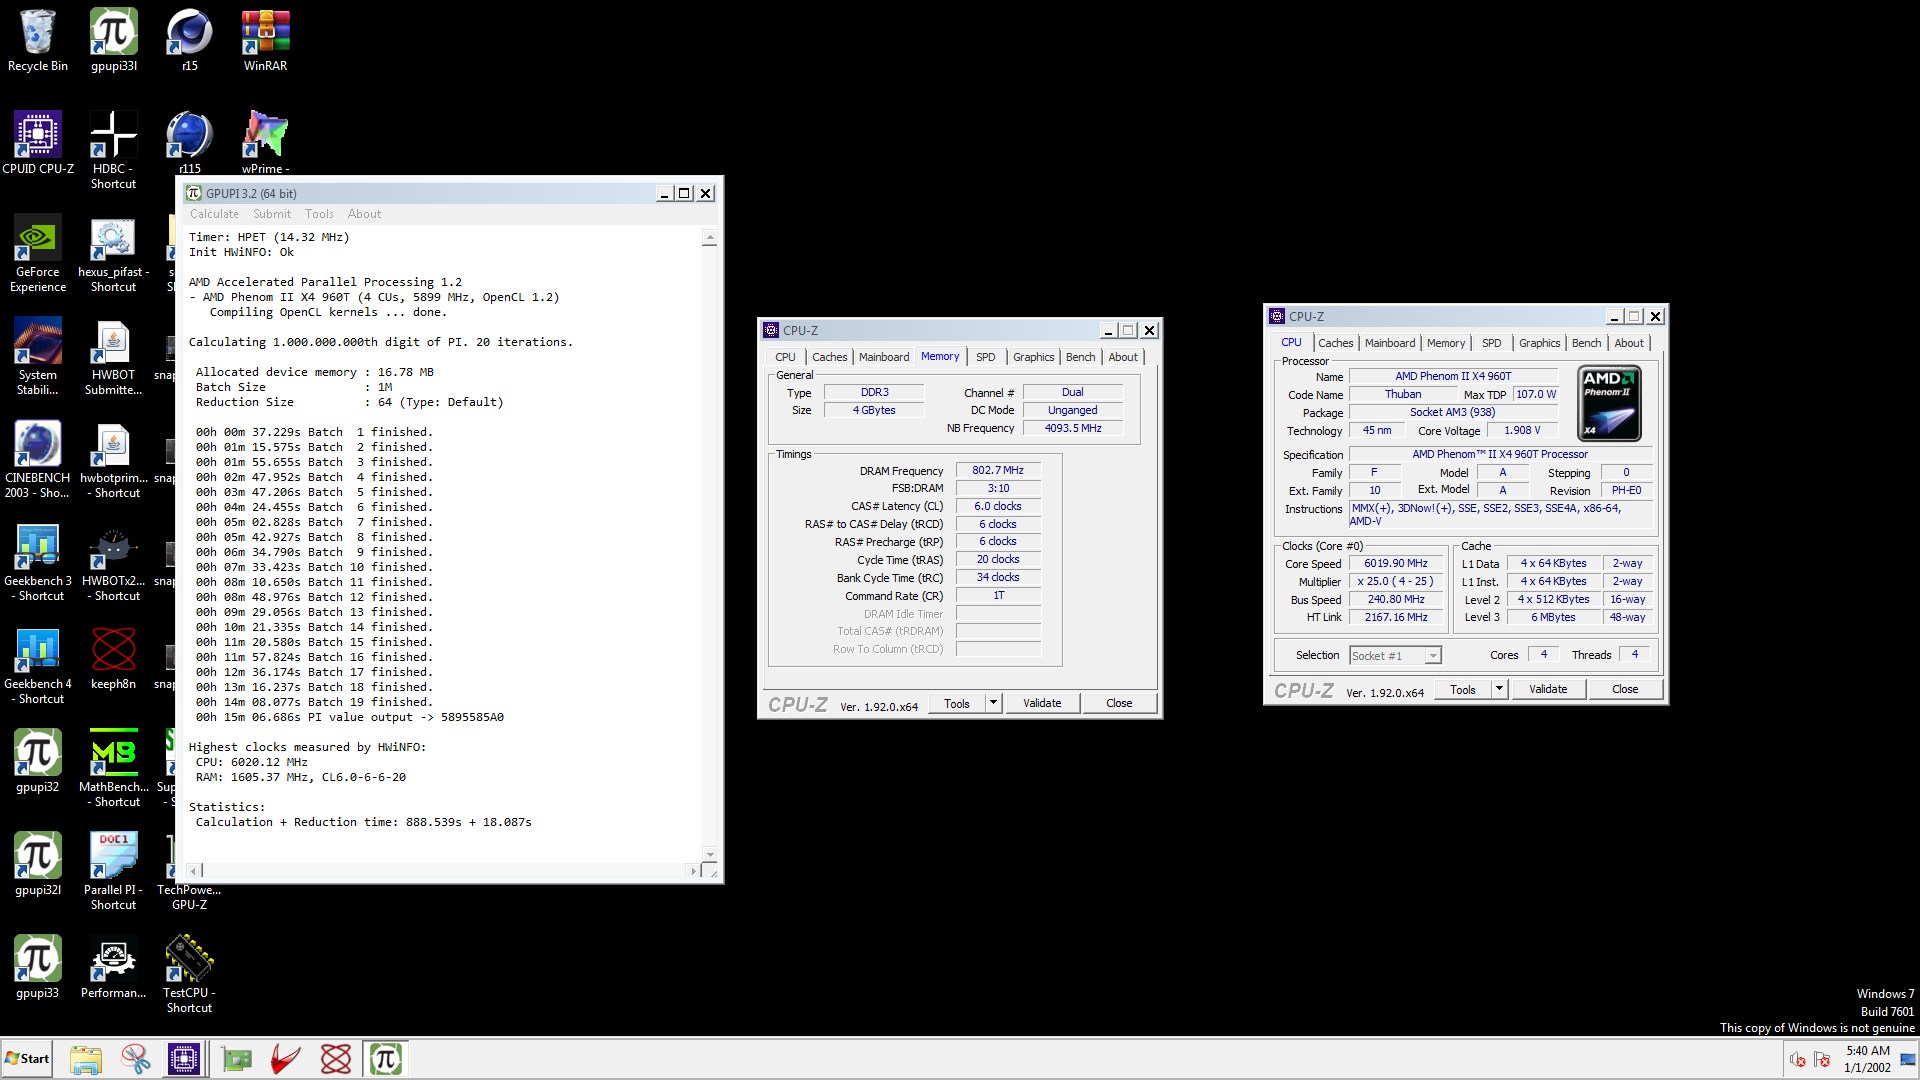
Task: Open the Tools menu in GPUPI
Action: pos(319,214)
